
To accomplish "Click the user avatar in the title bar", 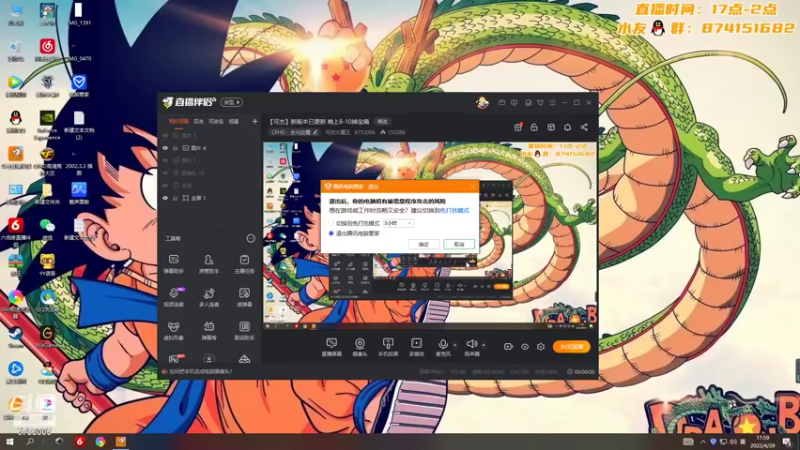I will click(482, 103).
